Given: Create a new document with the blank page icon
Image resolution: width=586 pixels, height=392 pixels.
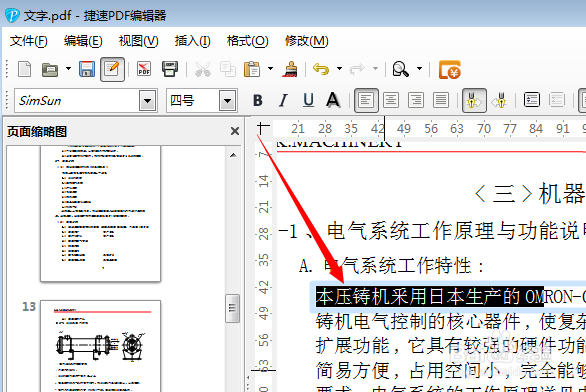Looking at the screenshot, I should pos(25,69).
